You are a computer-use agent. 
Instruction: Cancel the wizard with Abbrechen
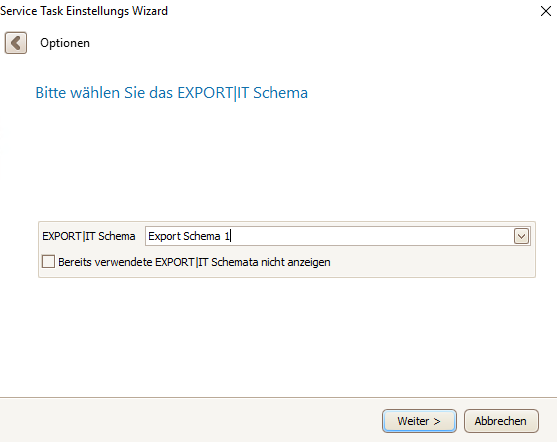tap(501, 421)
